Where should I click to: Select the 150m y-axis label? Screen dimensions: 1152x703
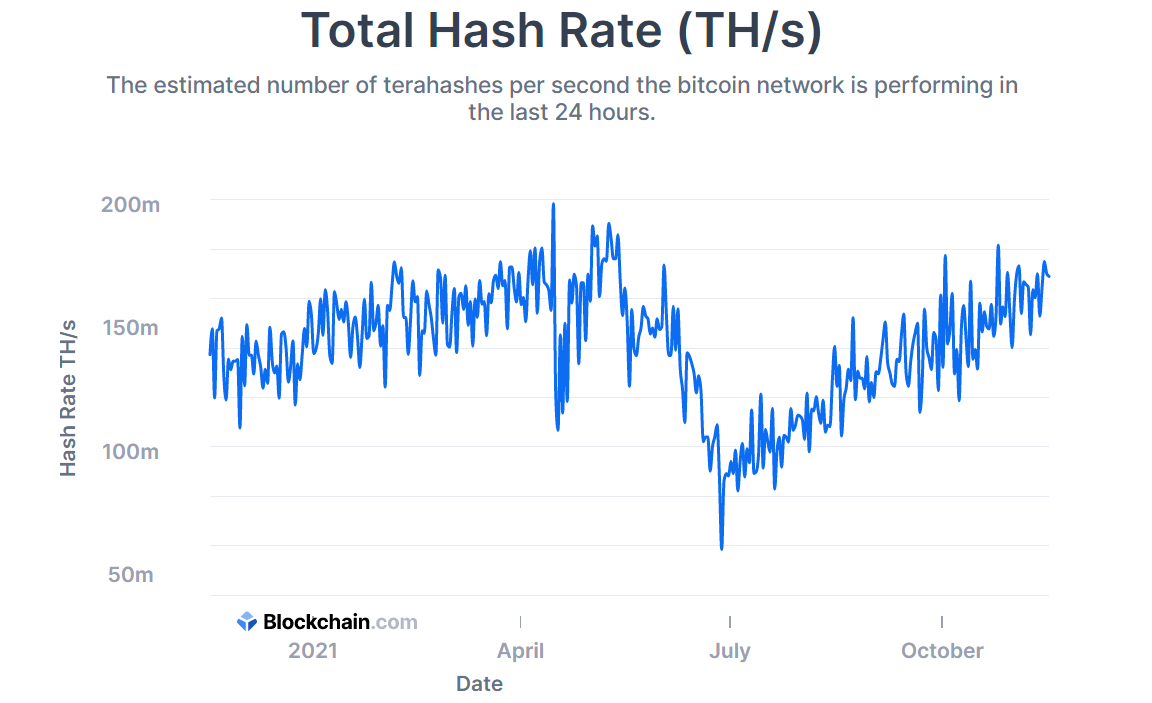[x=130, y=328]
